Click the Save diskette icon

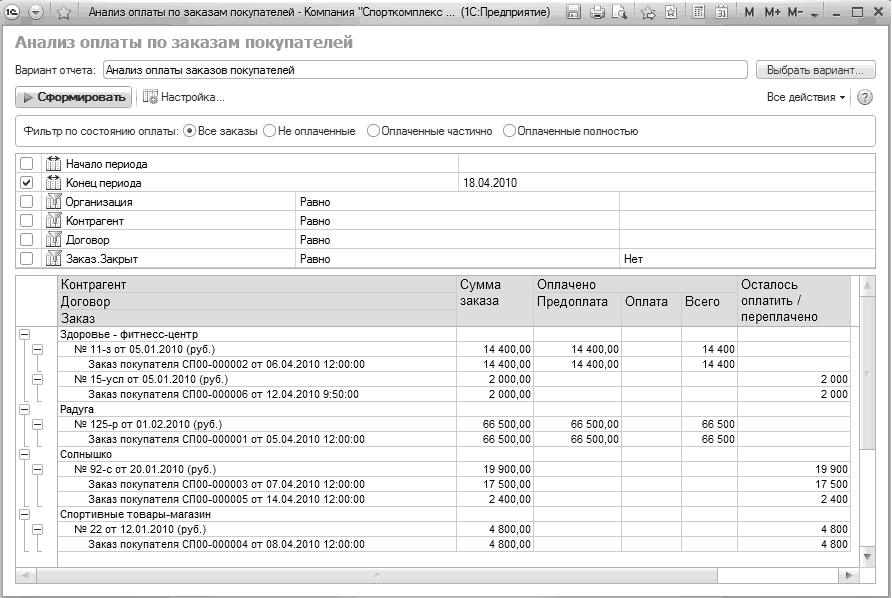[x=573, y=12]
